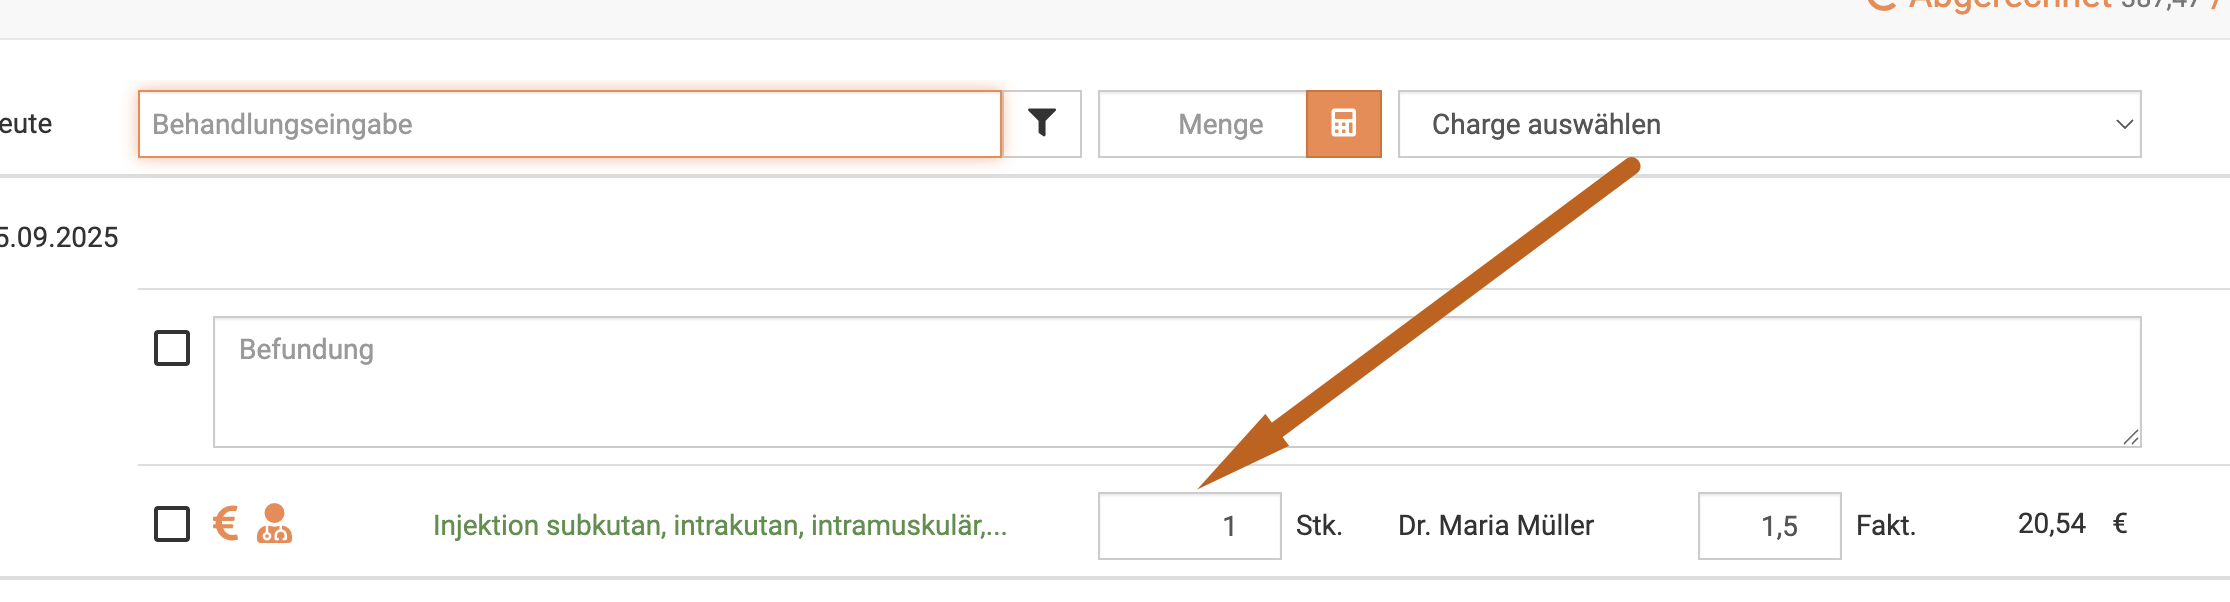Select the quantity field showing 1

click(x=1188, y=525)
